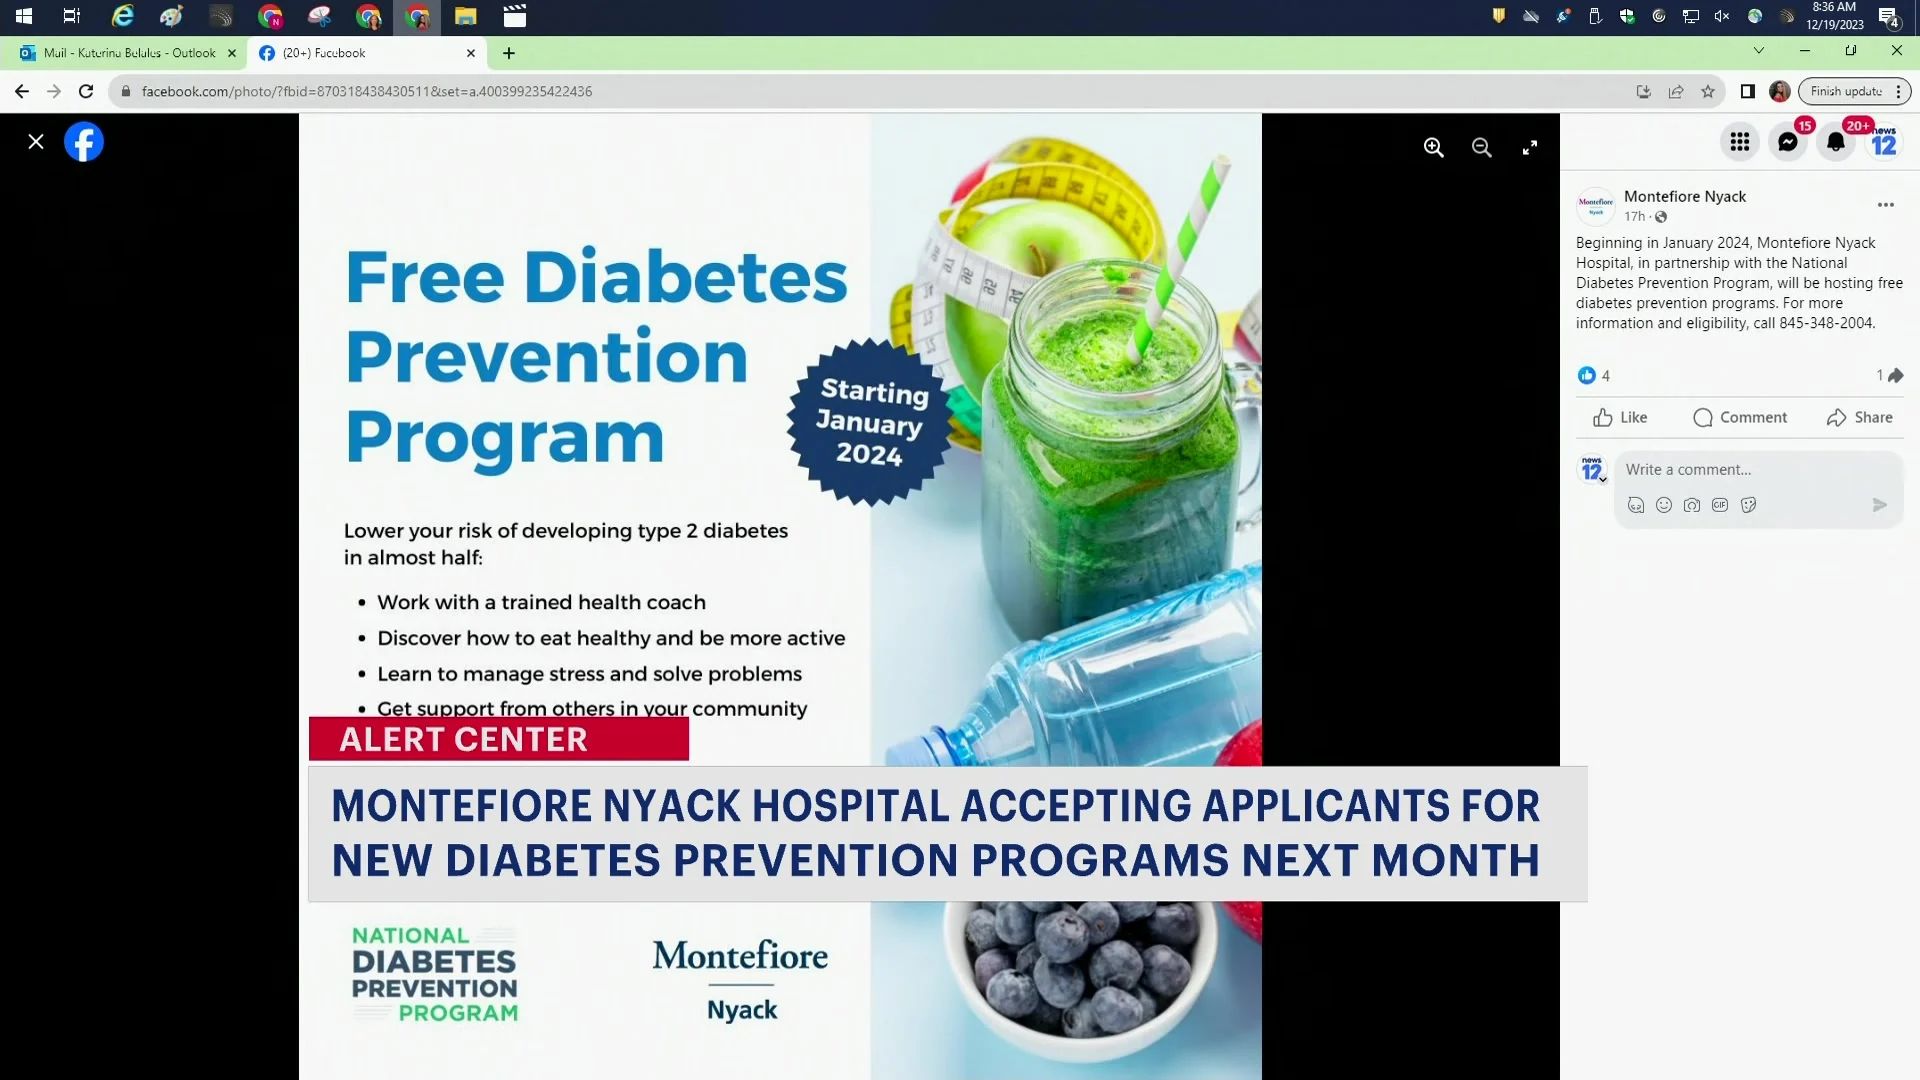Open Montefiore Nyack page link
The width and height of the screenshot is (1920, 1080).
tap(1685, 196)
